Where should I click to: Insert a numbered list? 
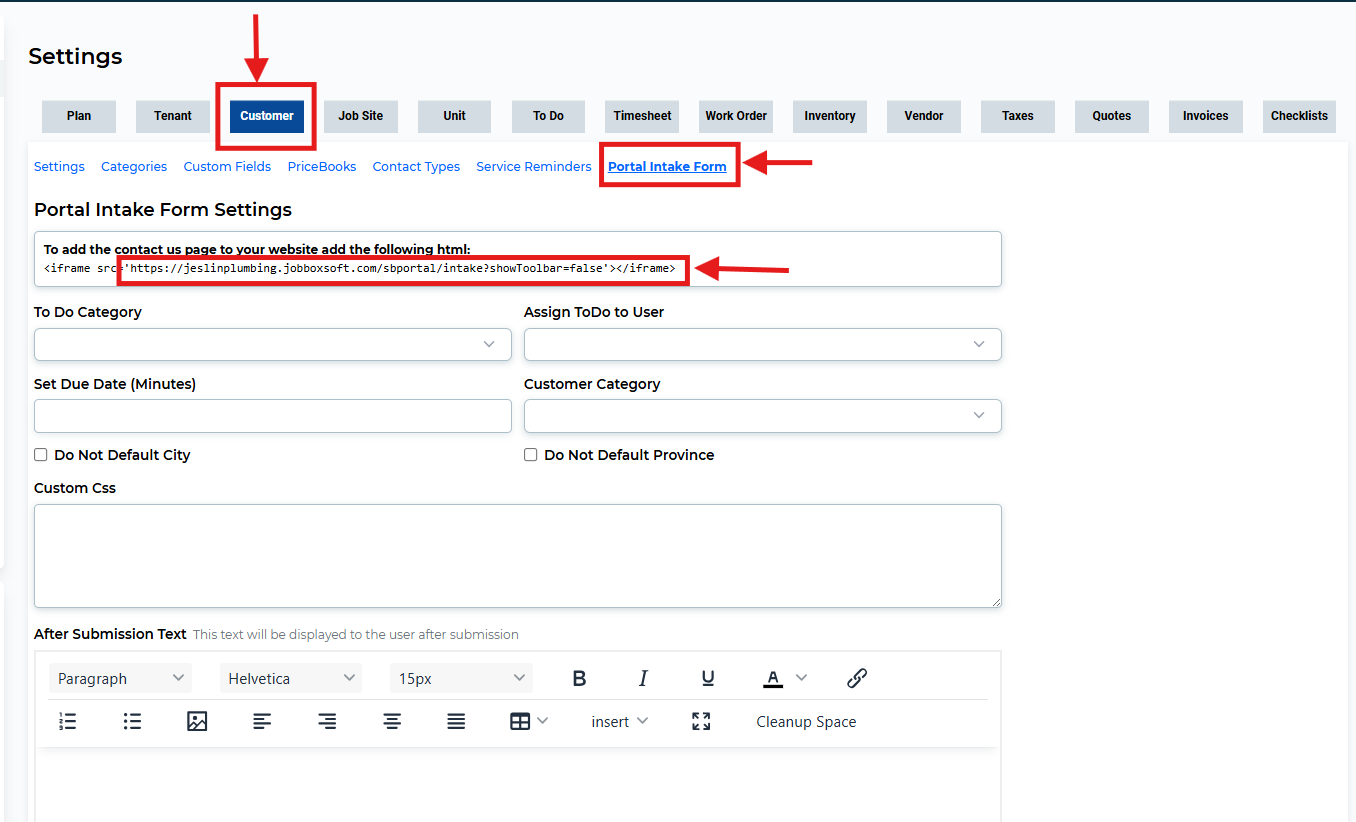(x=68, y=721)
